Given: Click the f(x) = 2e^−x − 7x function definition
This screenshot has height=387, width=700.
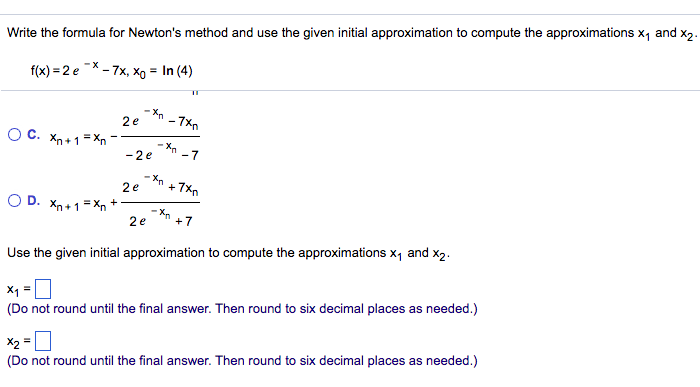Looking at the screenshot, I should click(x=79, y=69).
